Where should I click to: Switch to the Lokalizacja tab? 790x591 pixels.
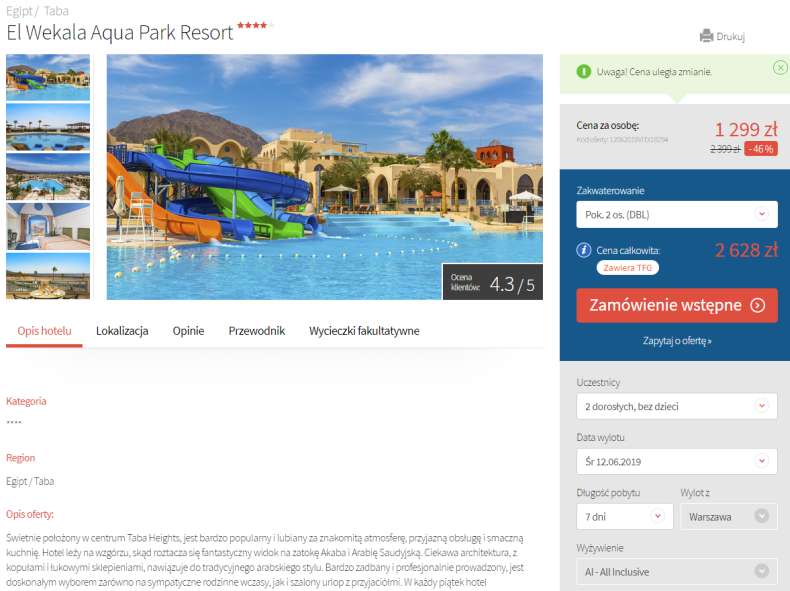[122, 331]
